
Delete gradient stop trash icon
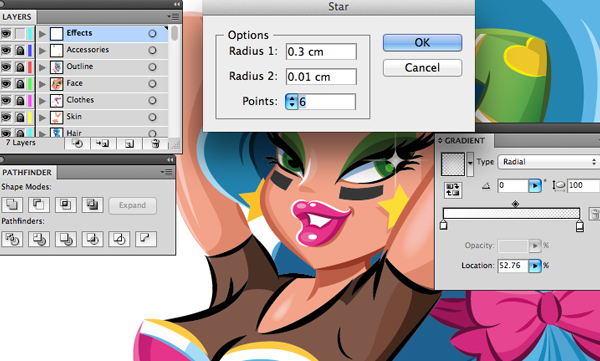[595, 214]
